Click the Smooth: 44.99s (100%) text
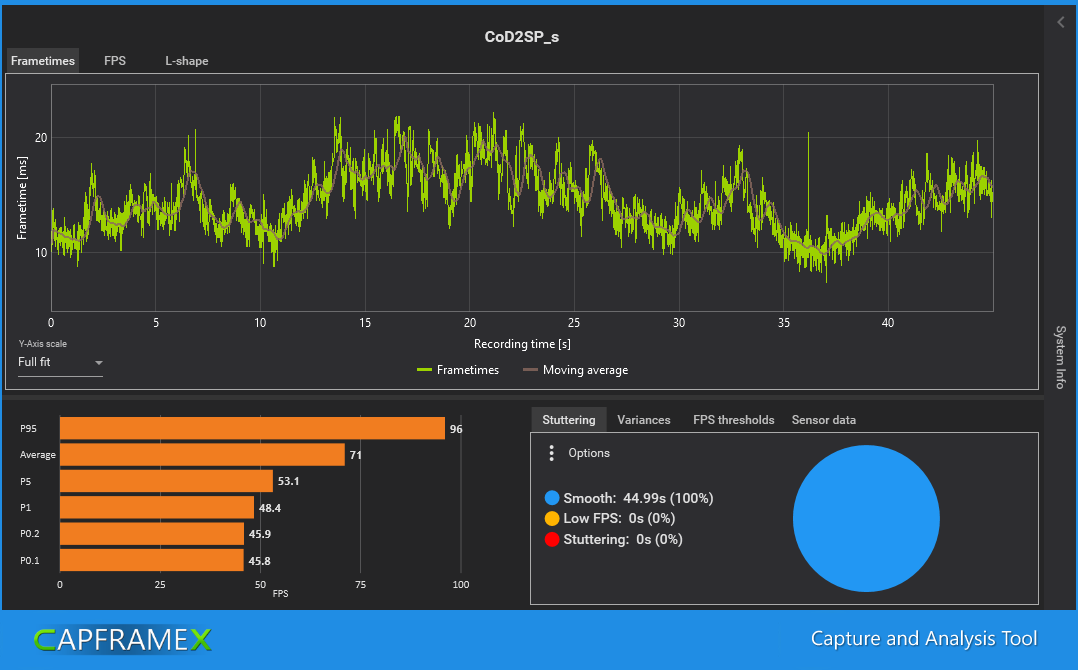The height and width of the screenshot is (670, 1078). point(638,498)
